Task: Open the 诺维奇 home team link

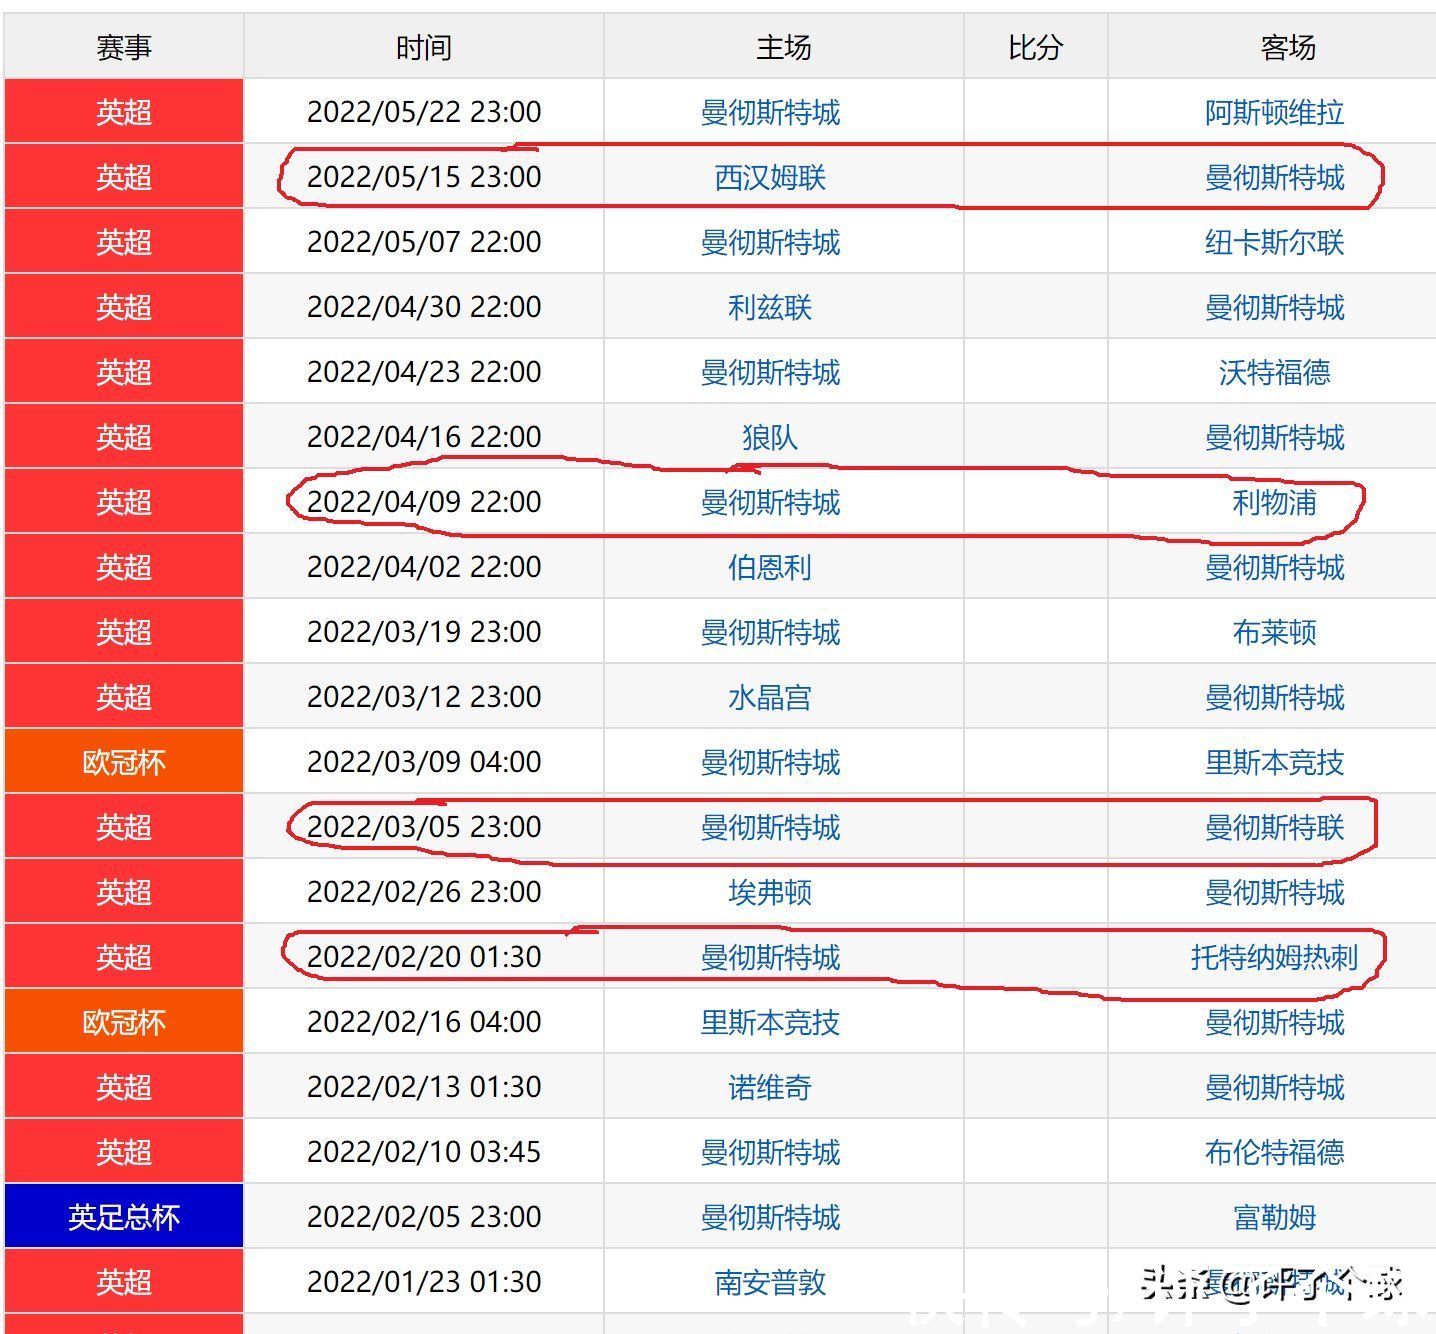Action: [x=770, y=1087]
